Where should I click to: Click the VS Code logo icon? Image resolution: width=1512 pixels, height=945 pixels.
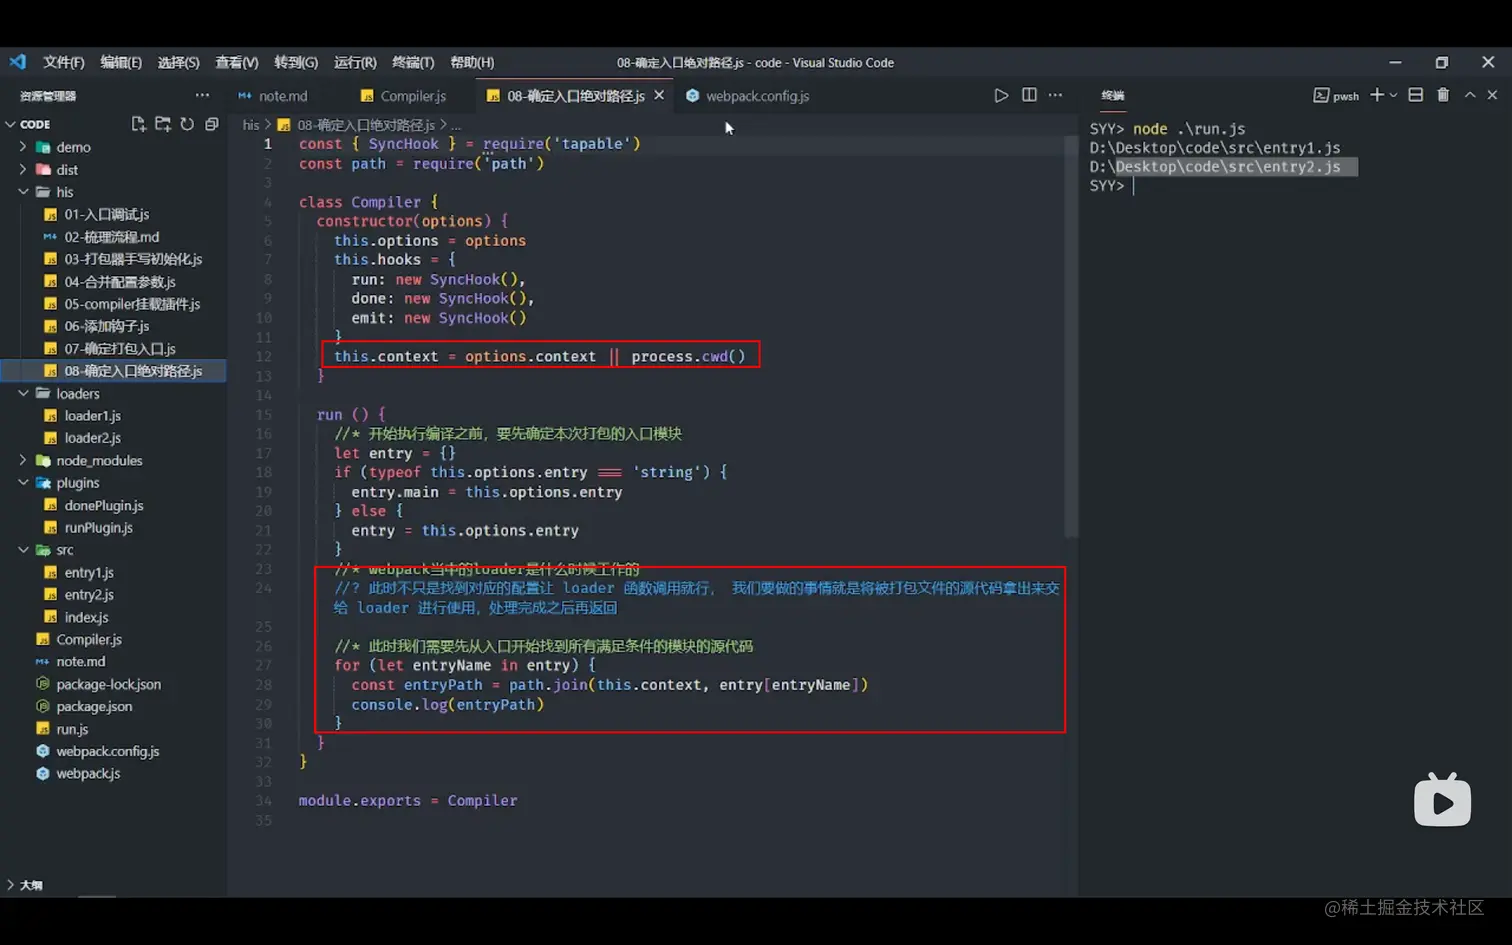18,62
